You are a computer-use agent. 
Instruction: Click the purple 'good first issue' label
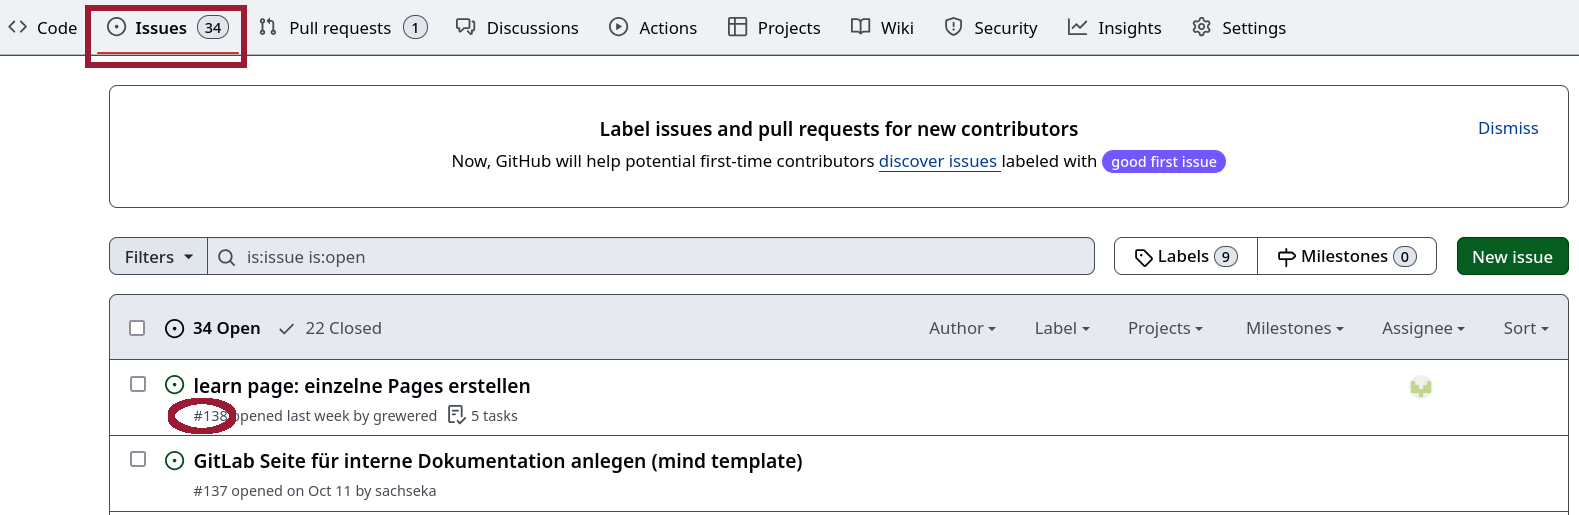click(1163, 162)
